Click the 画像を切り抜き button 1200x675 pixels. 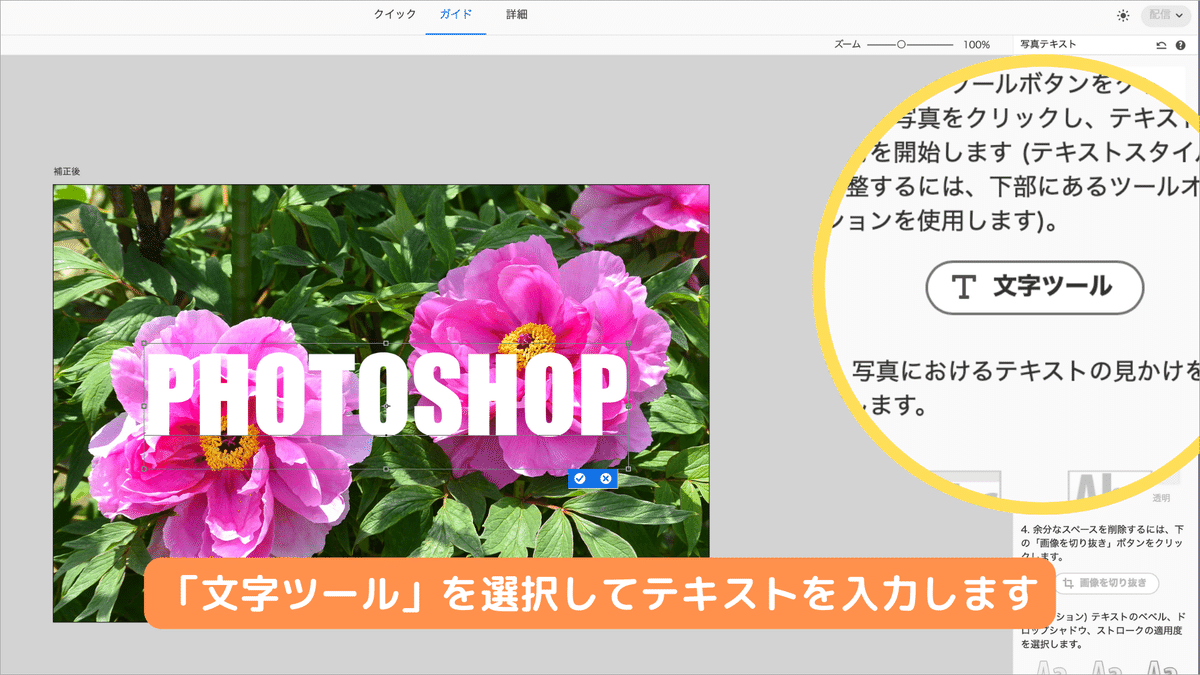pos(1107,583)
